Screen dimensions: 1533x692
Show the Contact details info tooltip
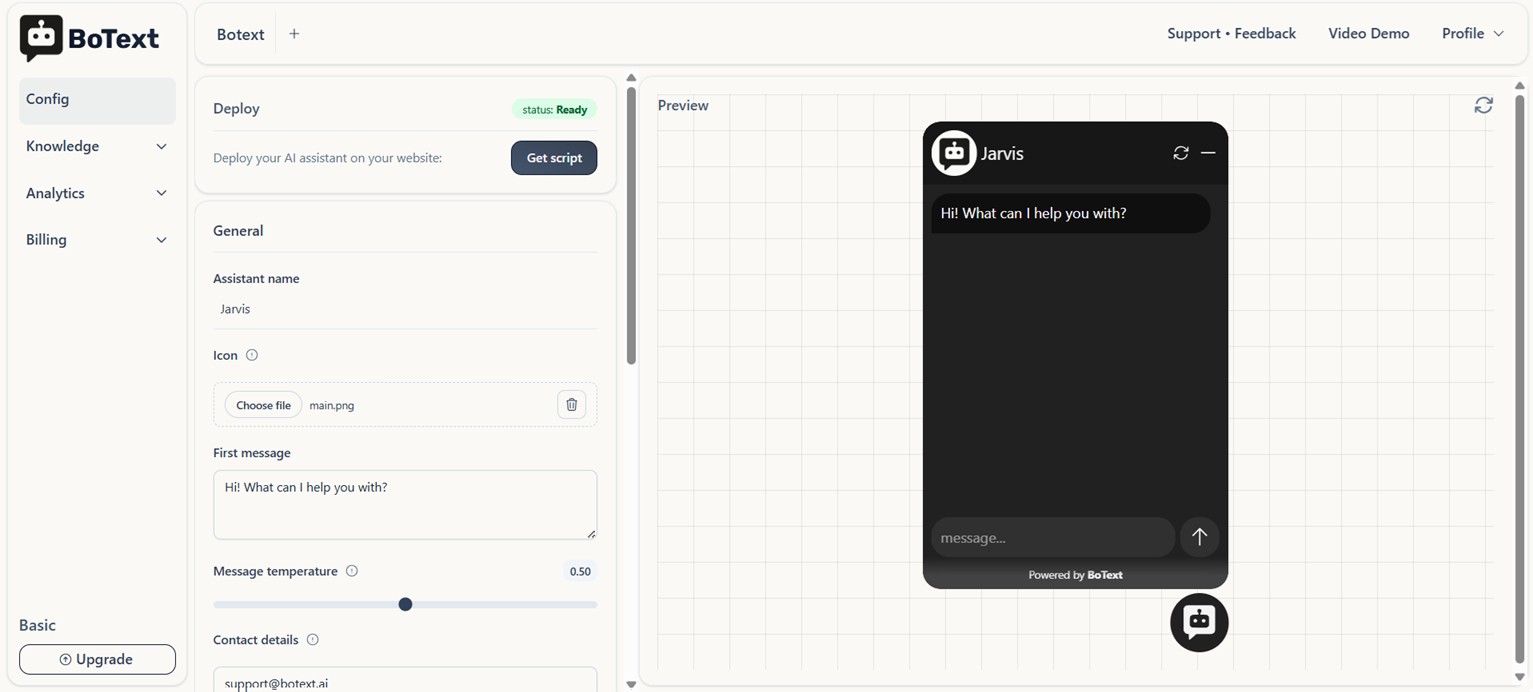[312, 640]
